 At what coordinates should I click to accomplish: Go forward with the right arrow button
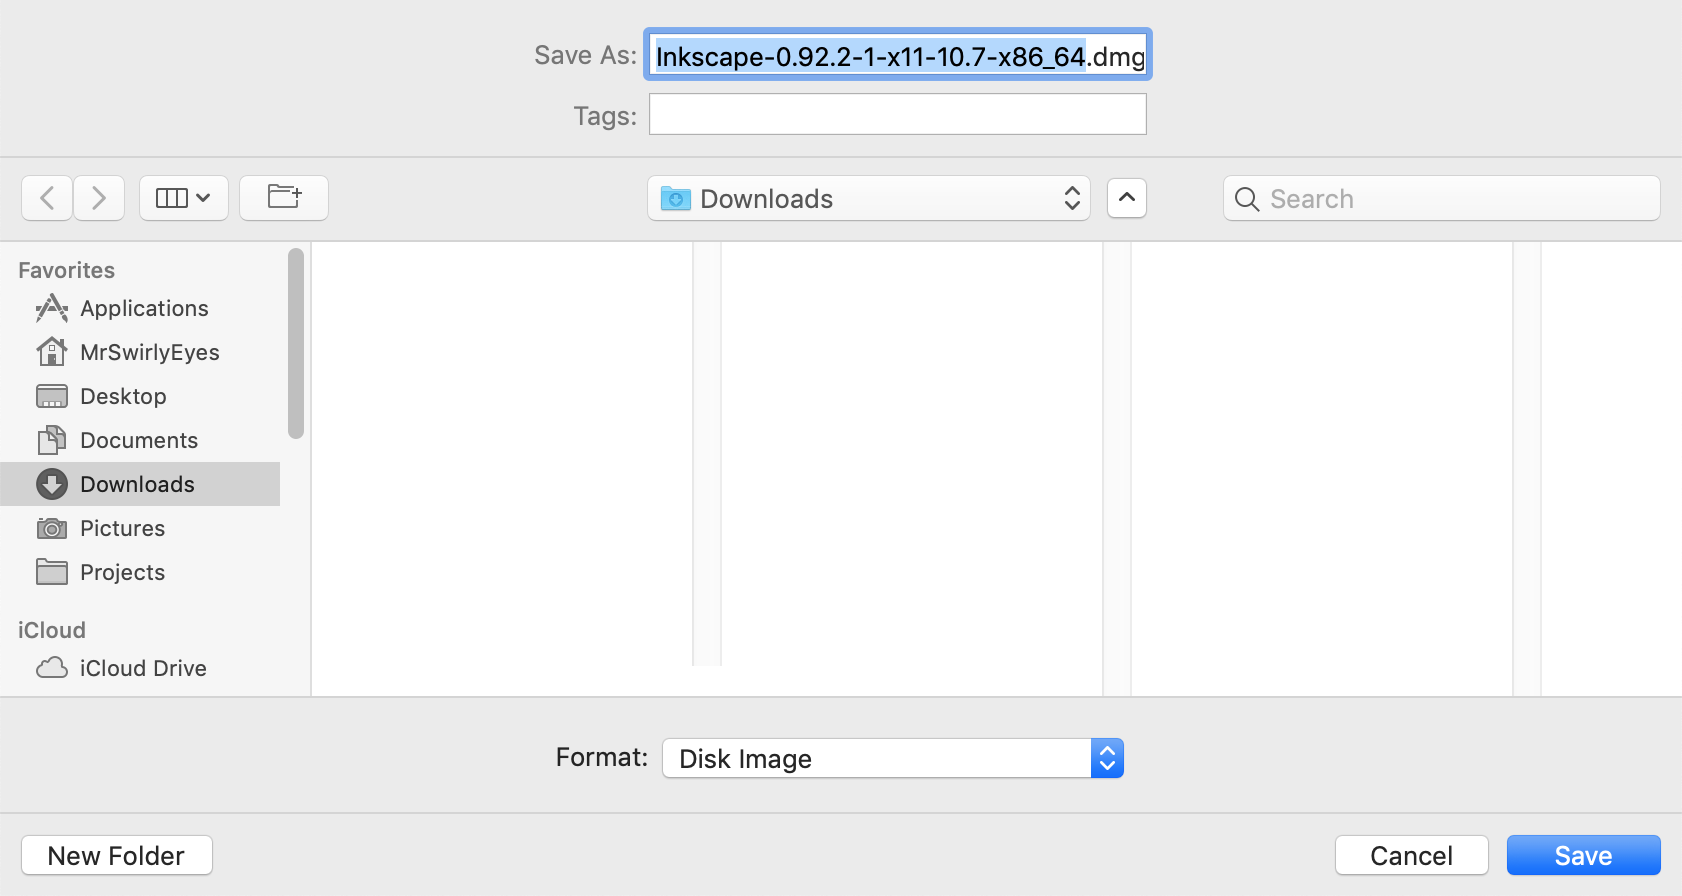98,198
